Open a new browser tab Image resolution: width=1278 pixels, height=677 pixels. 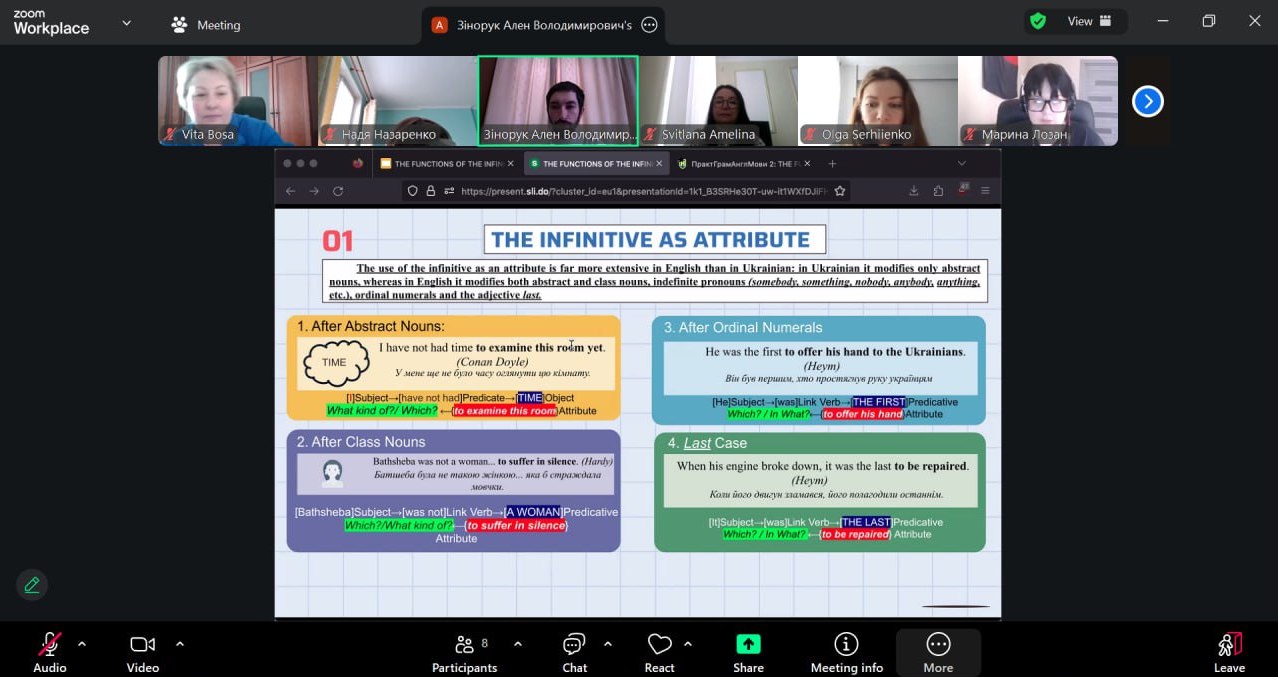pos(832,164)
